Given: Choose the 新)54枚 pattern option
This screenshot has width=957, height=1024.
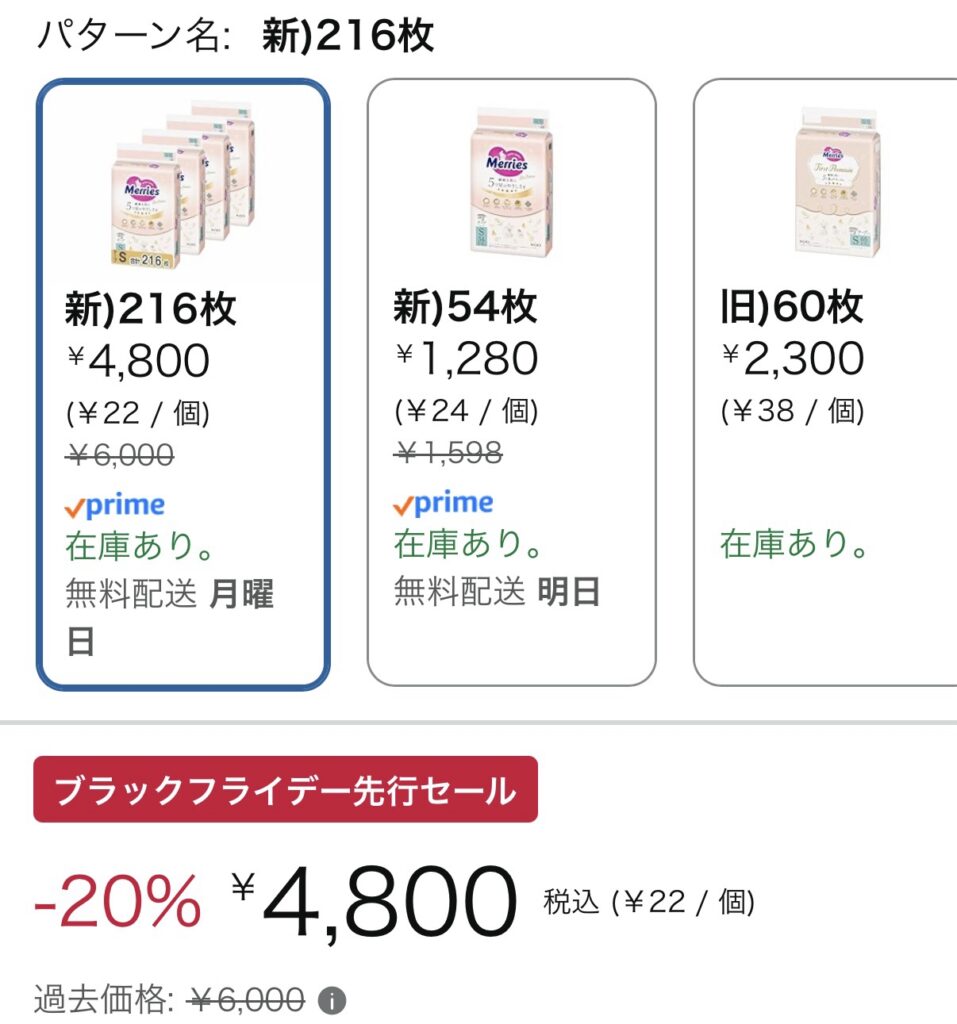Looking at the screenshot, I should click(511, 383).
